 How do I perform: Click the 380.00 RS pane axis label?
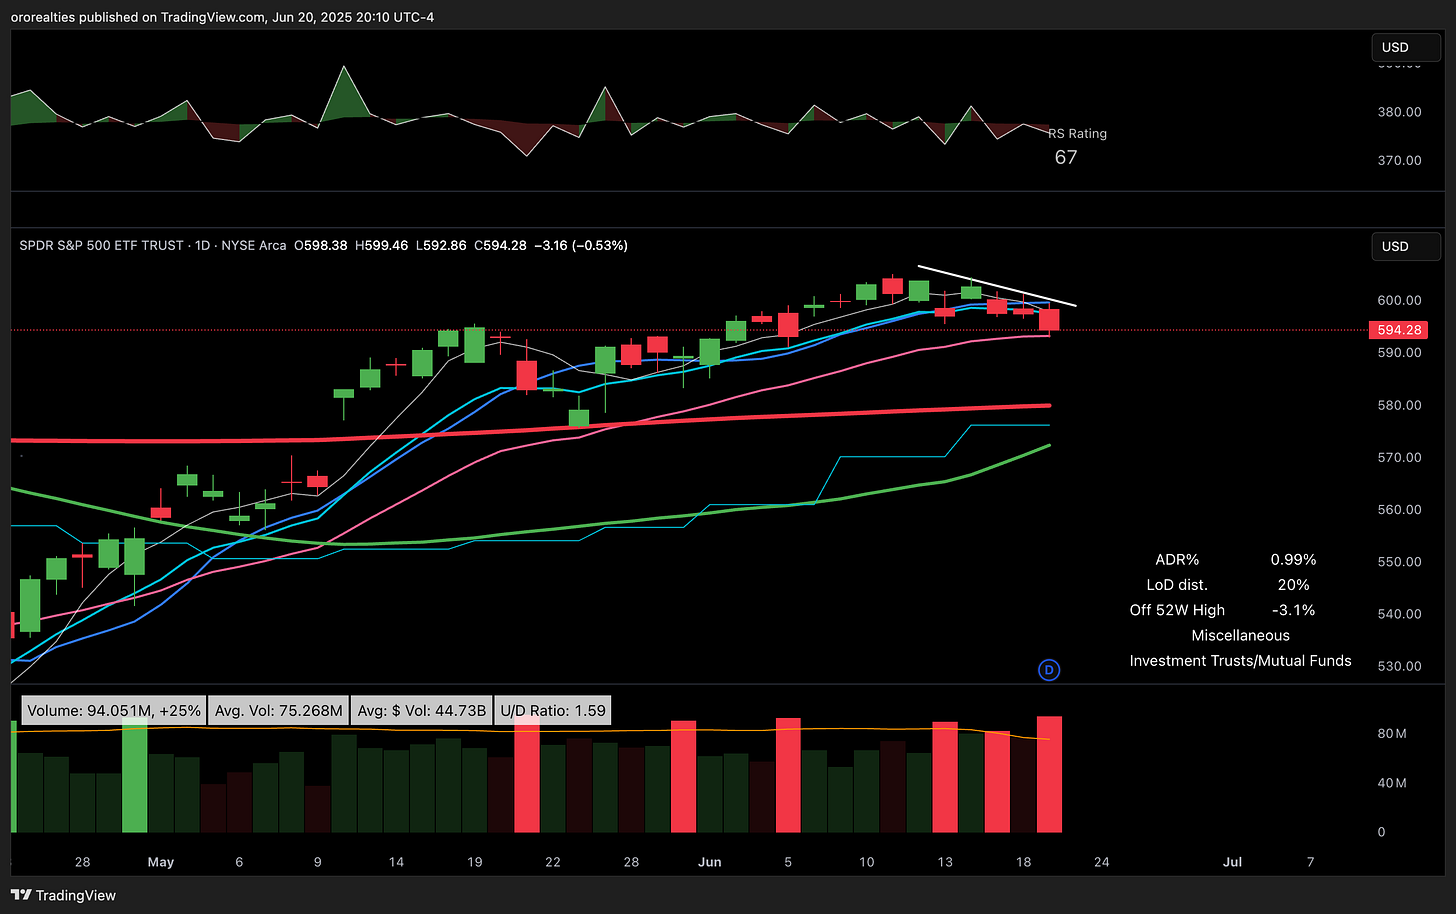tap(1399, 112)
